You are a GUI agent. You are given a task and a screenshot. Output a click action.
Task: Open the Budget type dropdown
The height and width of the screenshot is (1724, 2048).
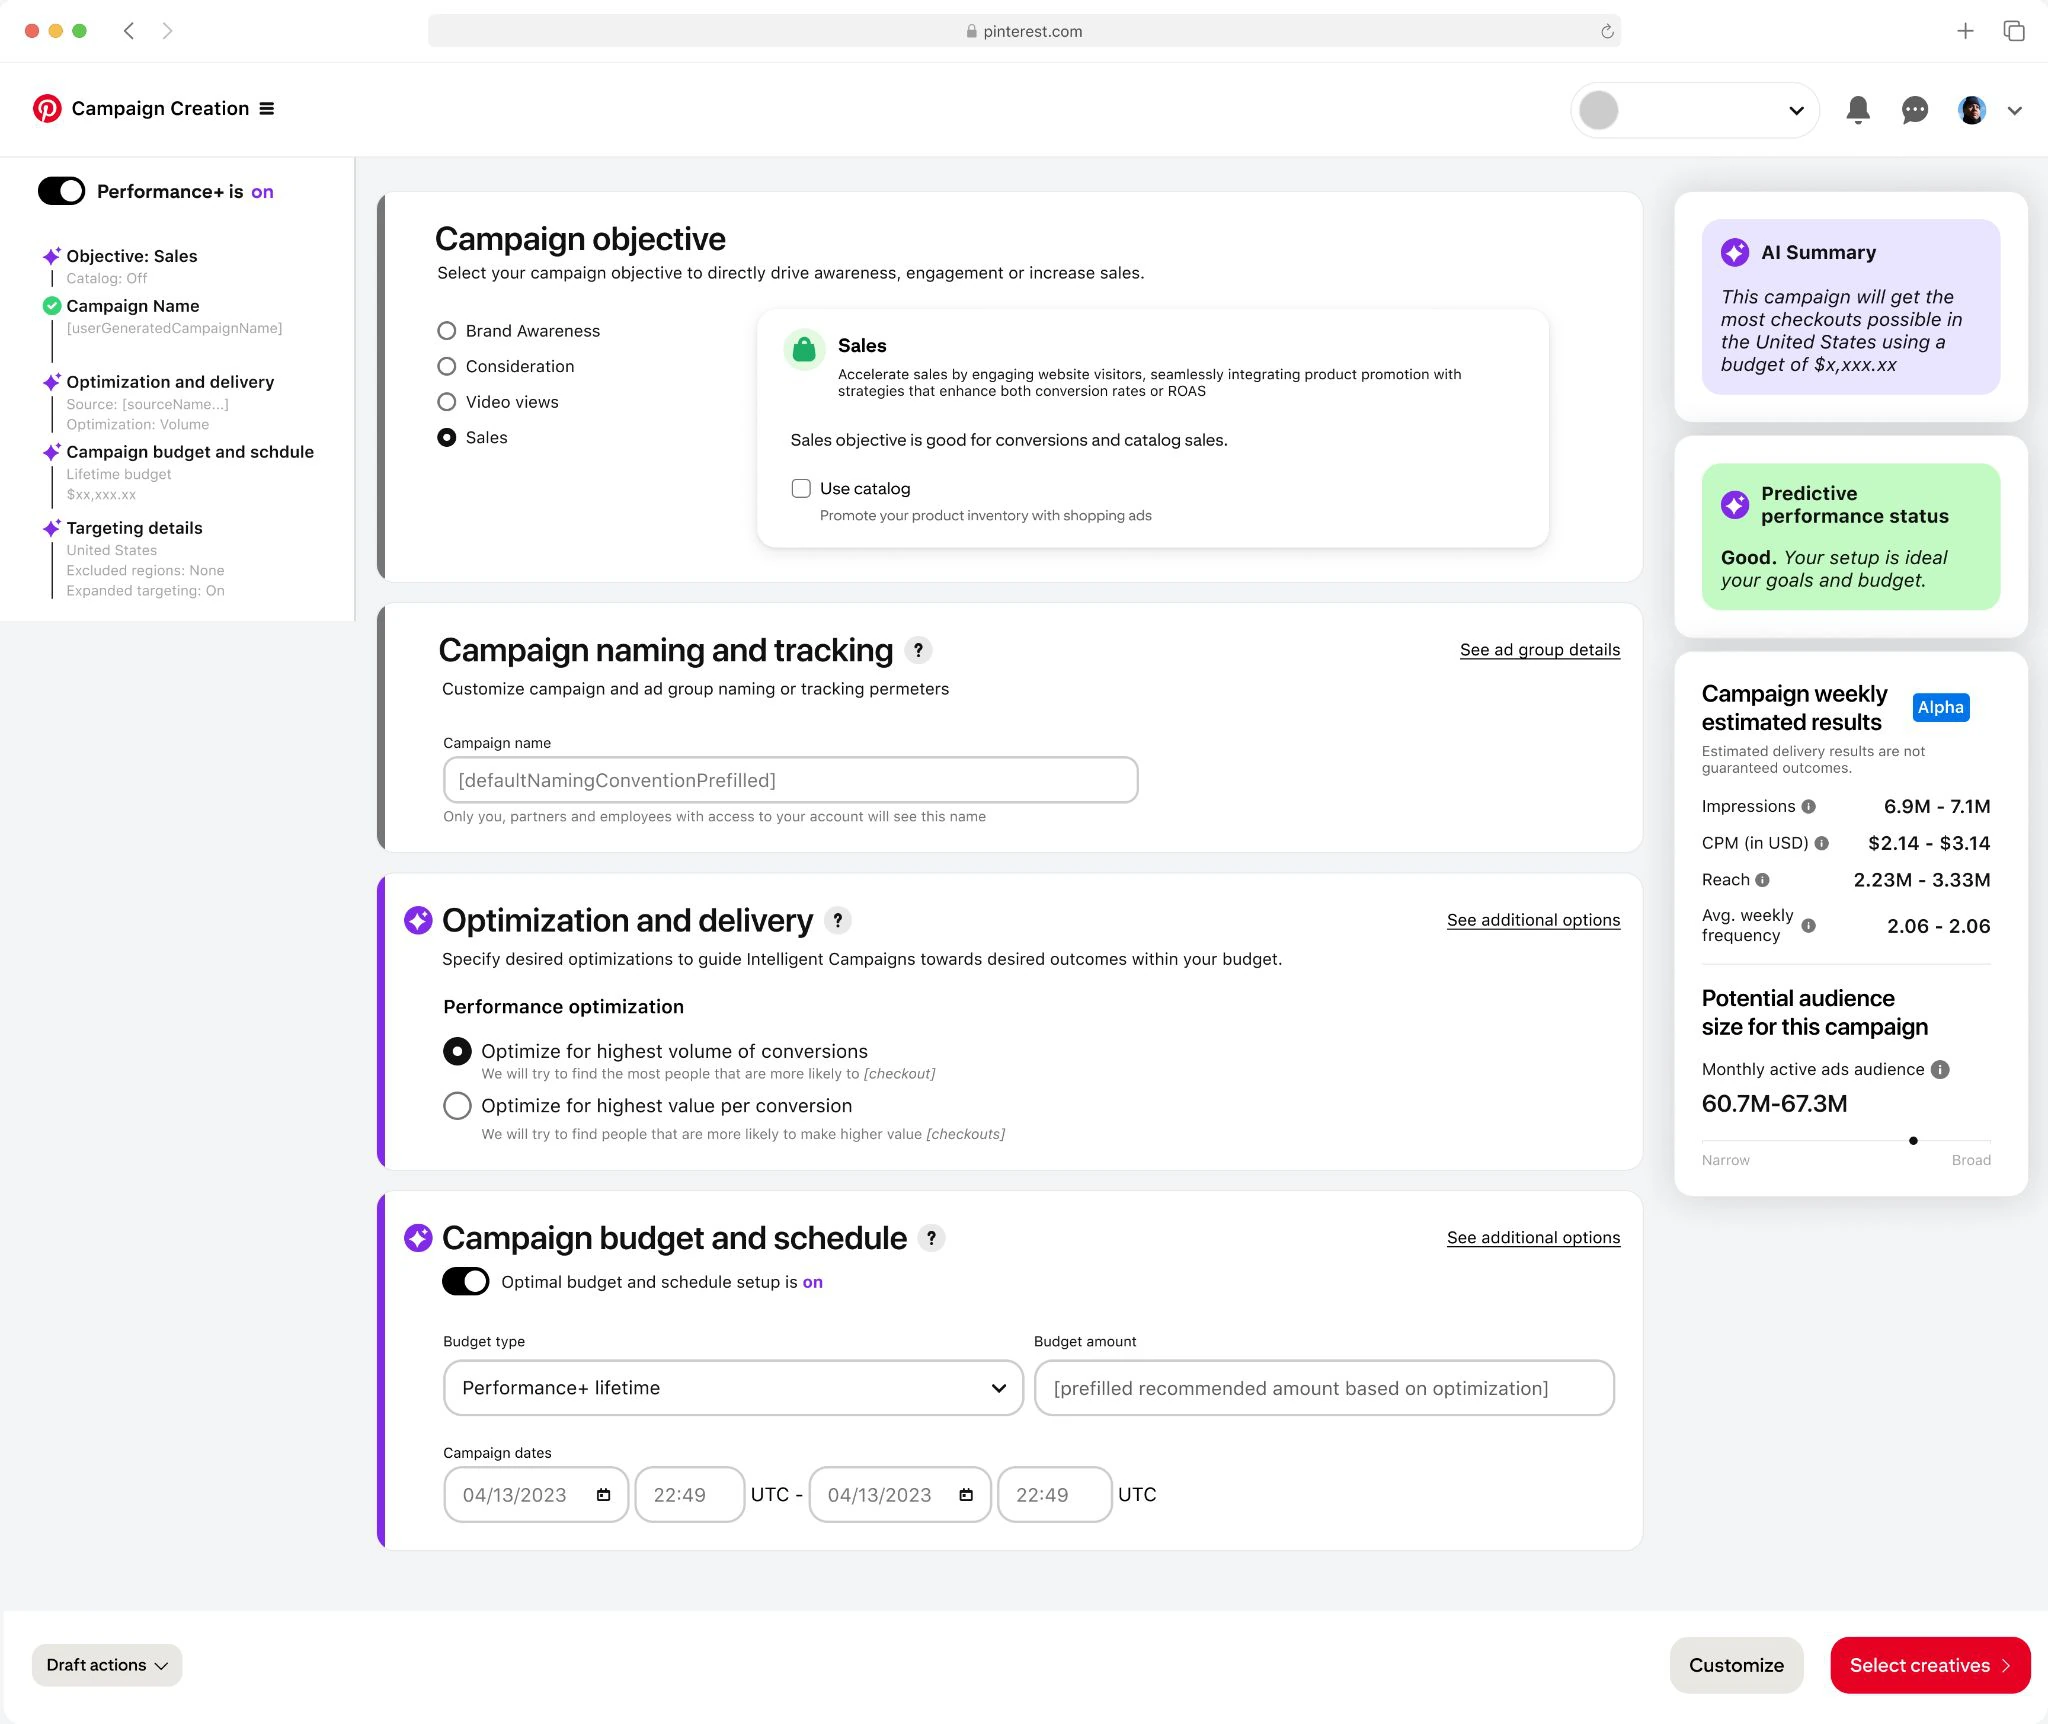(x=733, y=1388)
